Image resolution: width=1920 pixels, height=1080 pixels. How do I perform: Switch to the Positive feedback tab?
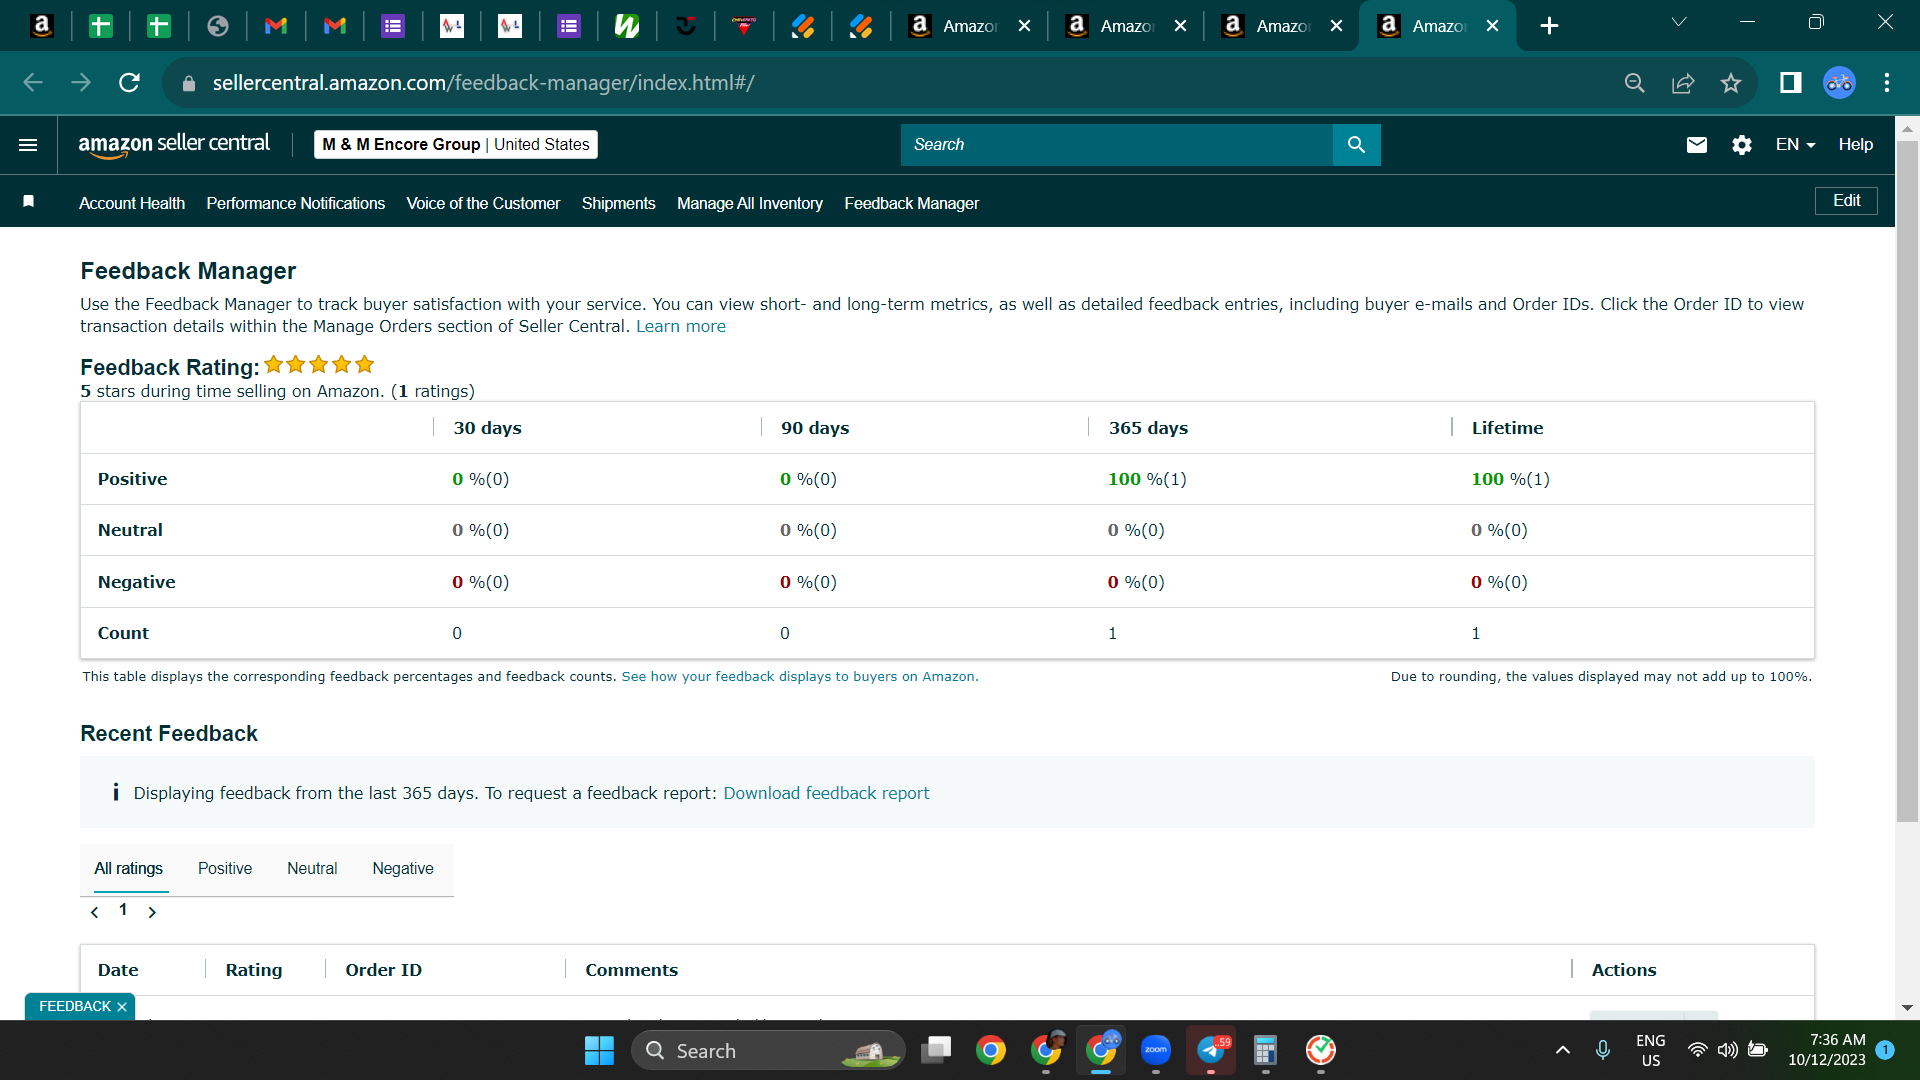click(x=225, y=868)
